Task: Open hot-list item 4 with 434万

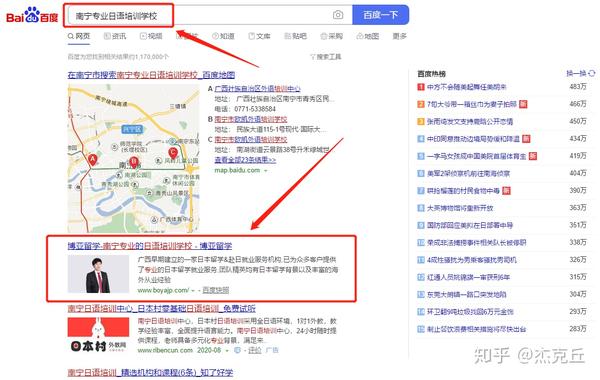Action: (473, 139)
